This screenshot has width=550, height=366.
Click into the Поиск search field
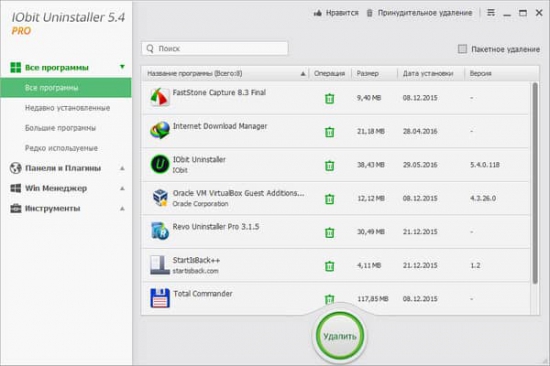[x=215, y=48]
